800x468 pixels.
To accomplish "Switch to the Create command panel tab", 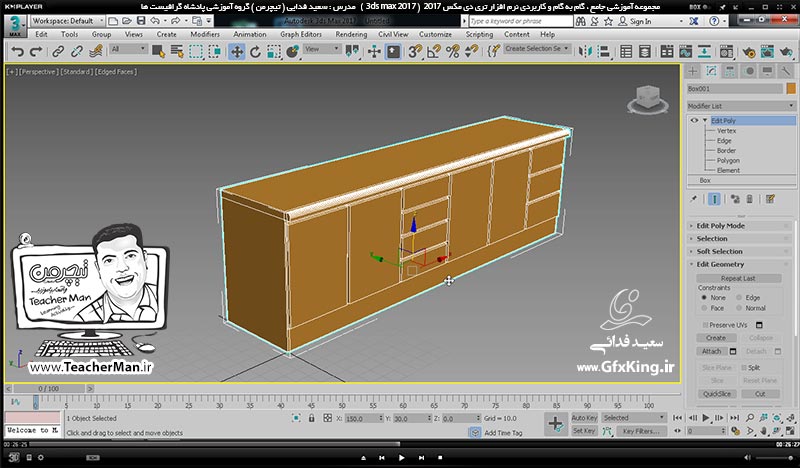I will pyautogui.click(x=692, y=71).
